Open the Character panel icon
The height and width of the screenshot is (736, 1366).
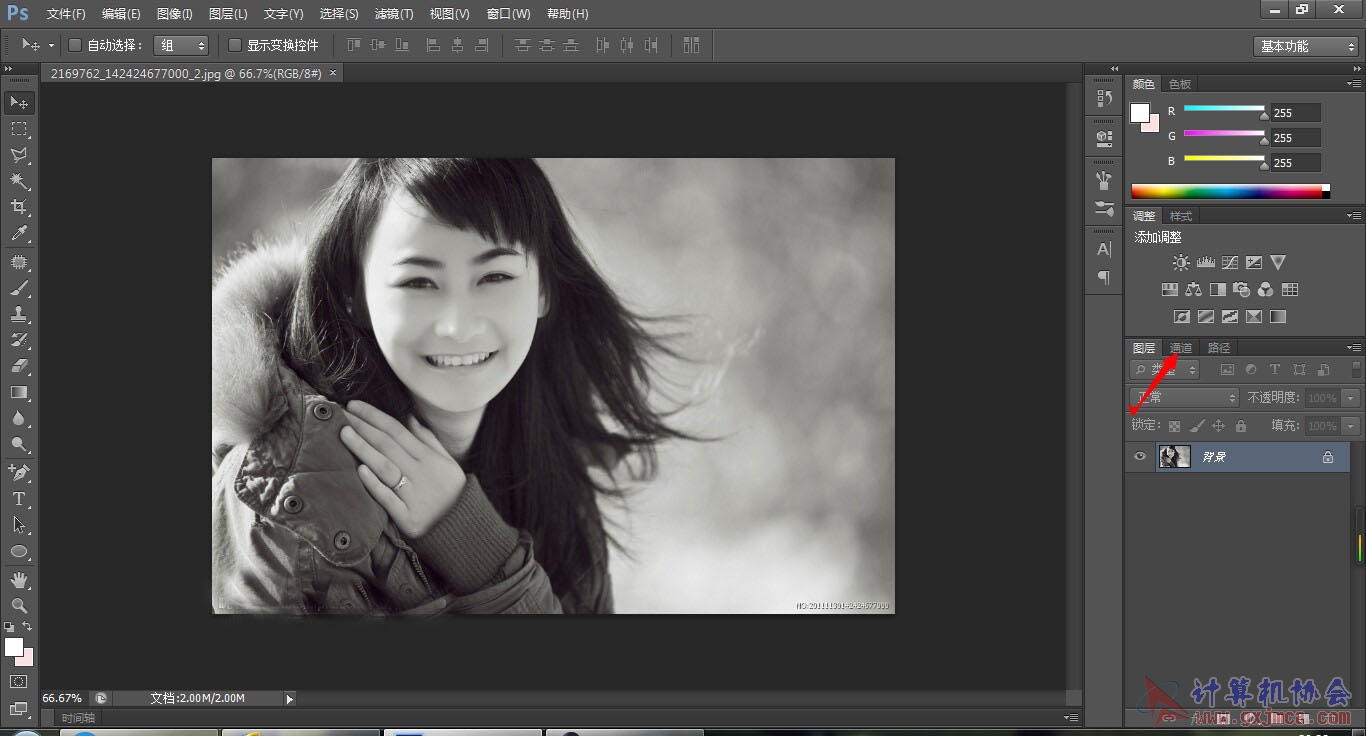pyautogui.click(x=1104, y=249)
